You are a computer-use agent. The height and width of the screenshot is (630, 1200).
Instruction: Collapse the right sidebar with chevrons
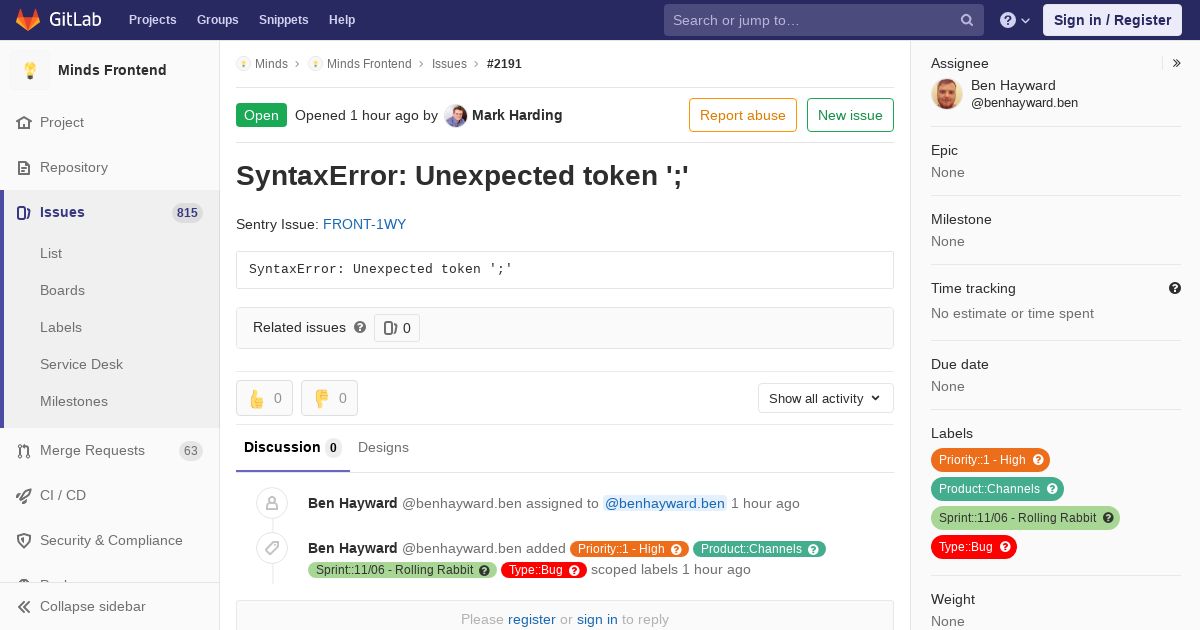pos(1177,63)
